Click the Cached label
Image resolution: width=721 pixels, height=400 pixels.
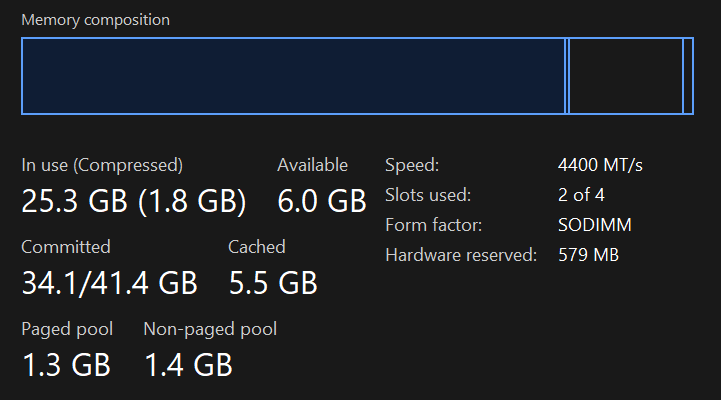pyautogui.click(x=256, y=247)
